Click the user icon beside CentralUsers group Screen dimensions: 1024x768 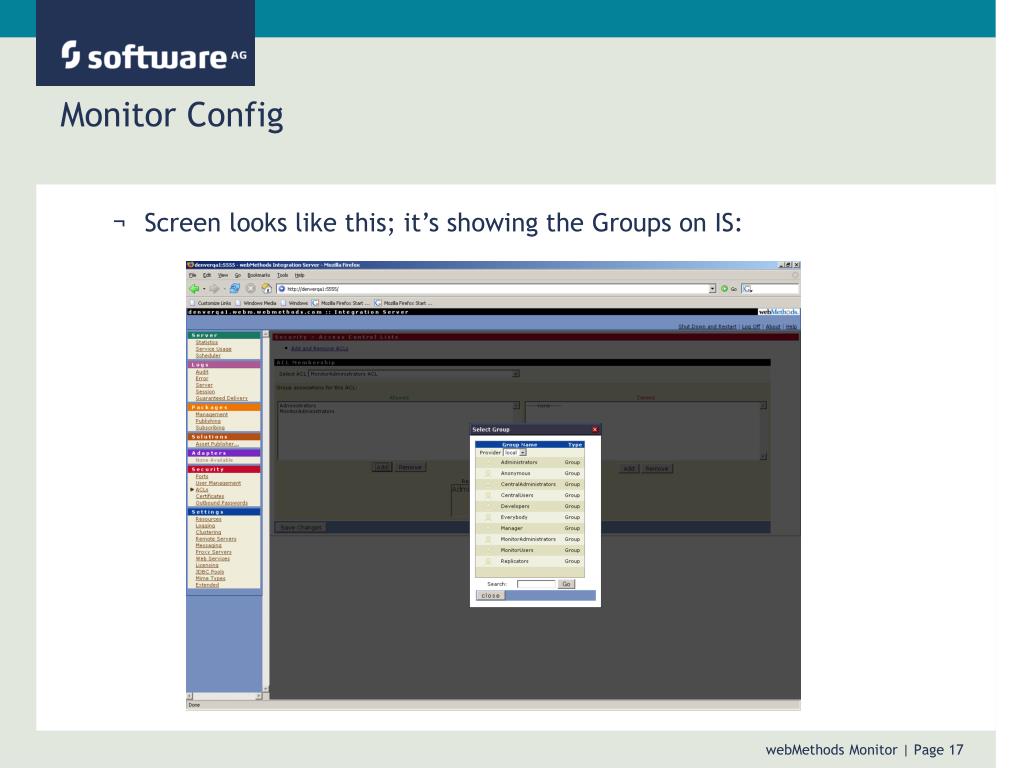coord(488,495)
